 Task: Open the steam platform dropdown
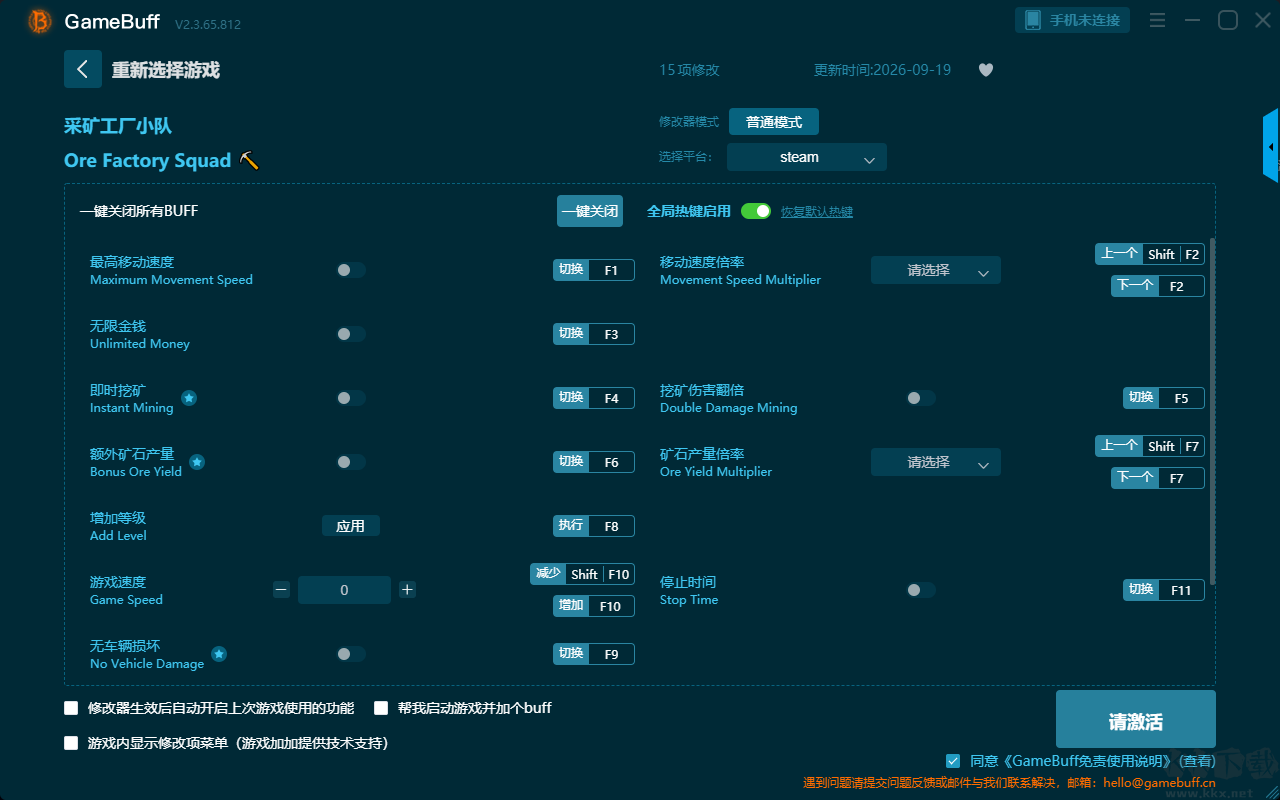pyautogui.click(x=807, y=157)
